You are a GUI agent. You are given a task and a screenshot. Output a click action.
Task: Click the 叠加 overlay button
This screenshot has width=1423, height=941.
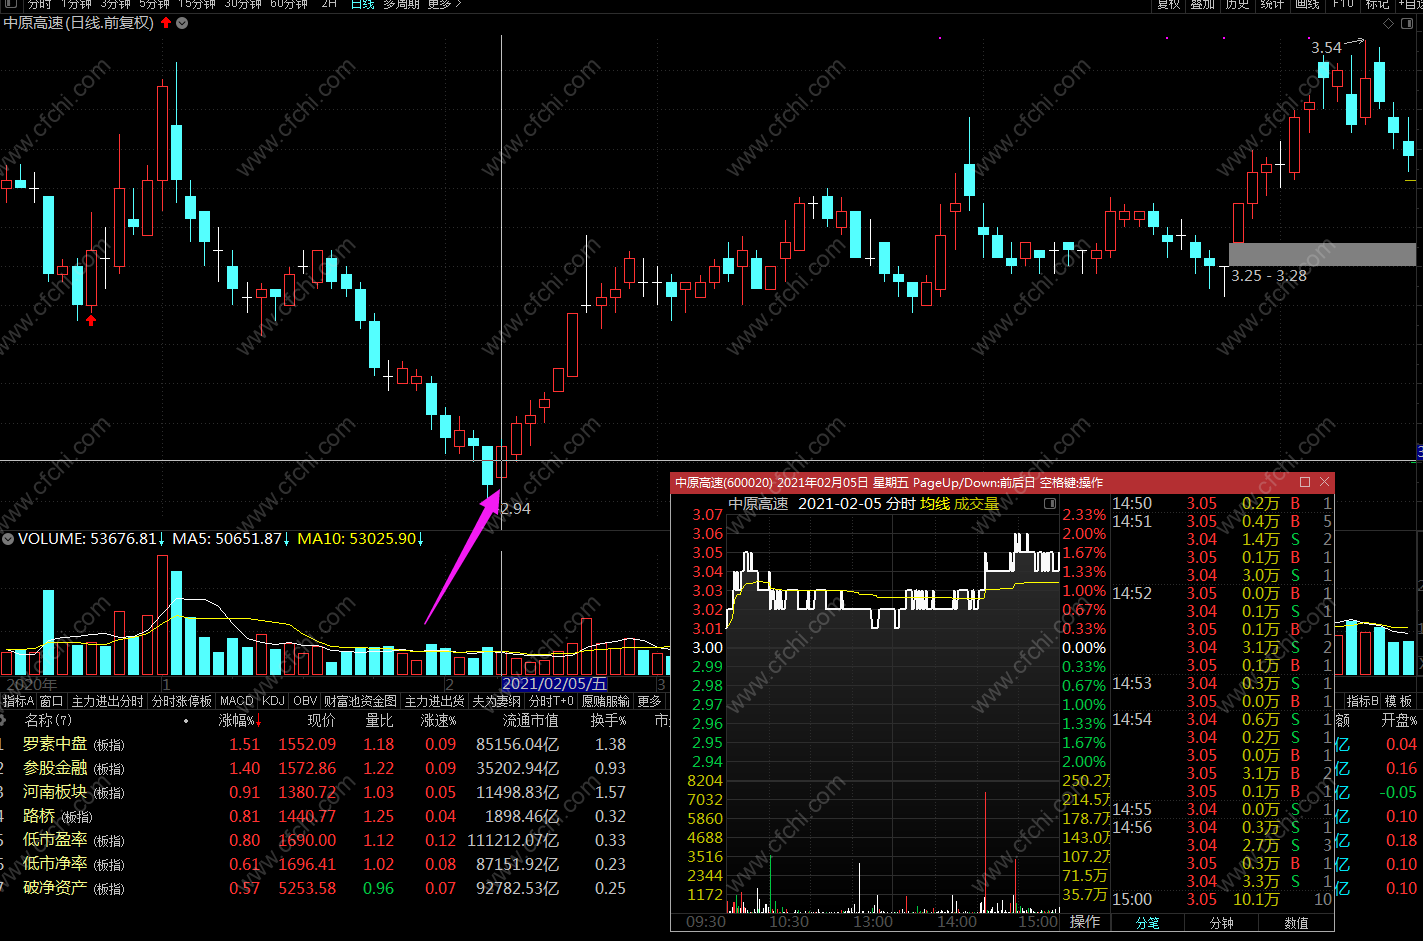[1203, 4]
